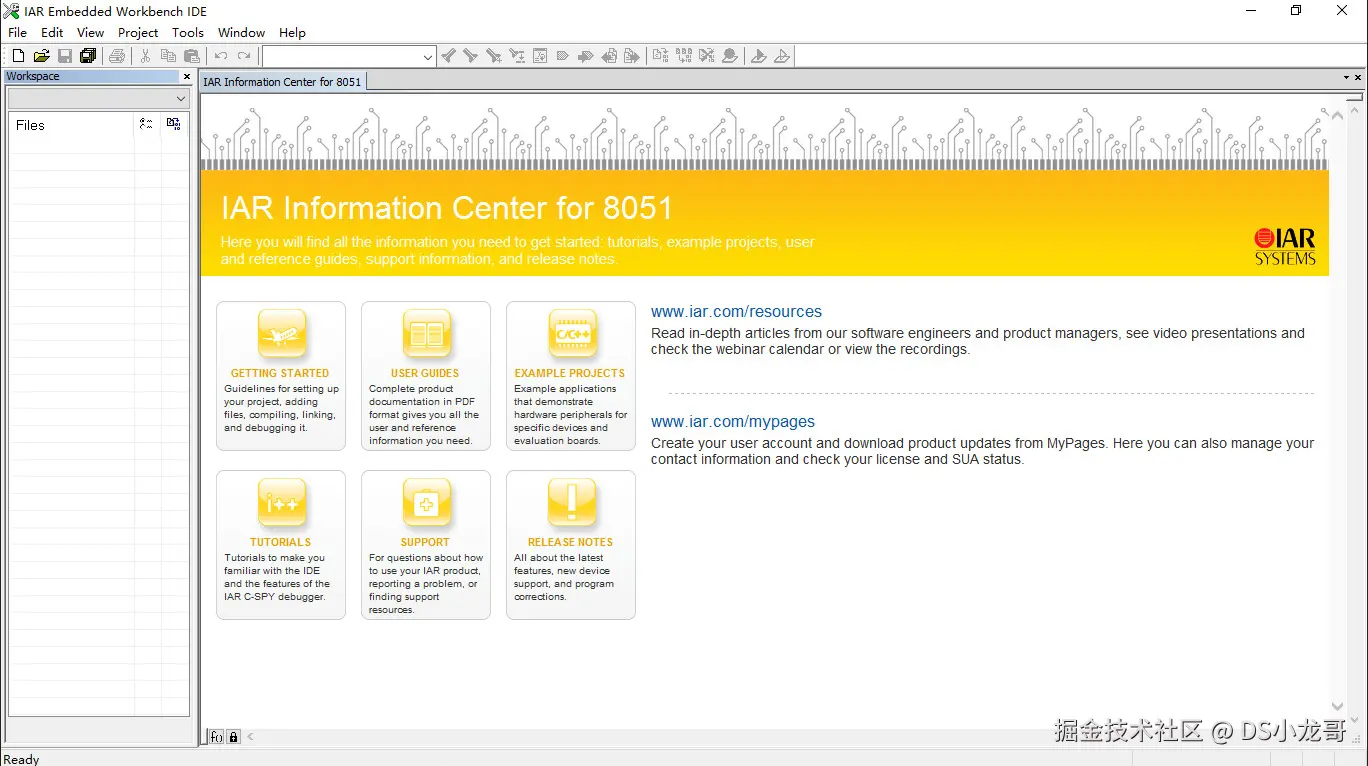The image size is (1368, 766).
Task: Open the Example Projects tile
Action: click(x=571, y=376)
